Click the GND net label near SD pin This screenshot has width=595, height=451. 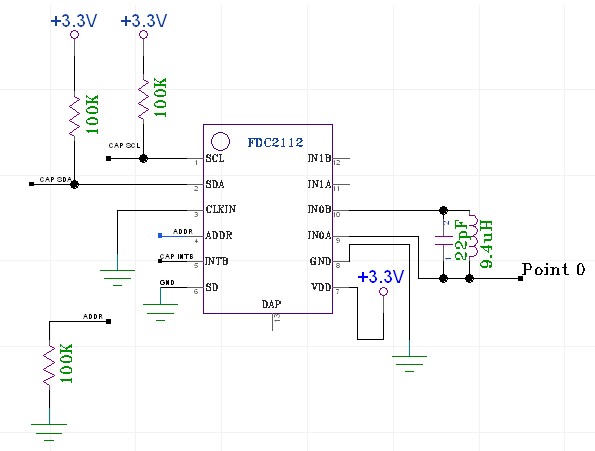(167, 283)
